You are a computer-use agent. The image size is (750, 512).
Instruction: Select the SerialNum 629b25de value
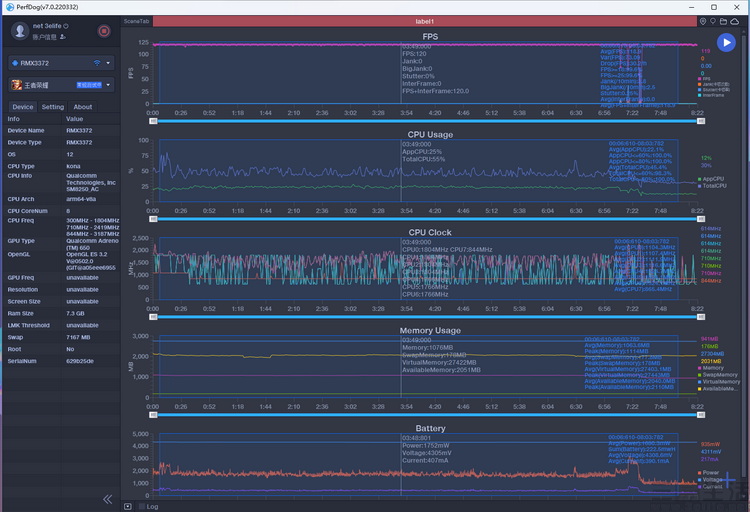pyautogui.click(x=79, y=361)
